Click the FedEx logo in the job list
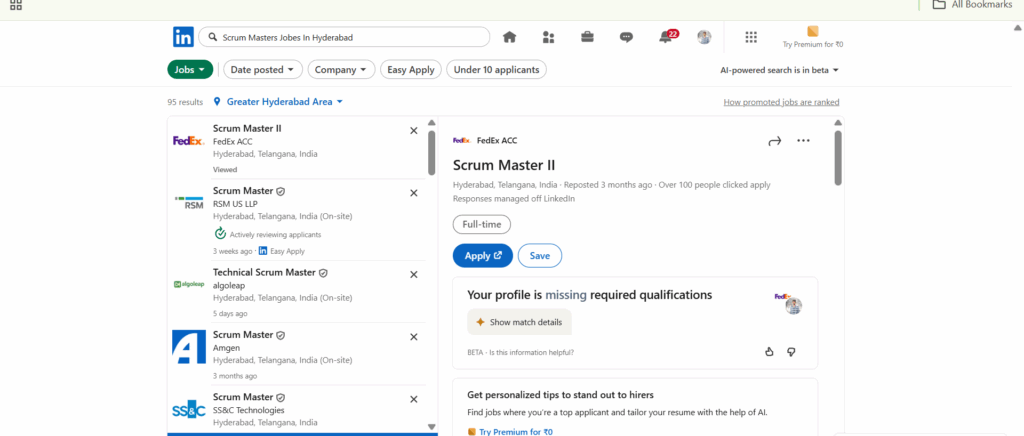The width and height of the screenshot is (1024, 436). [x=189, y=140]
